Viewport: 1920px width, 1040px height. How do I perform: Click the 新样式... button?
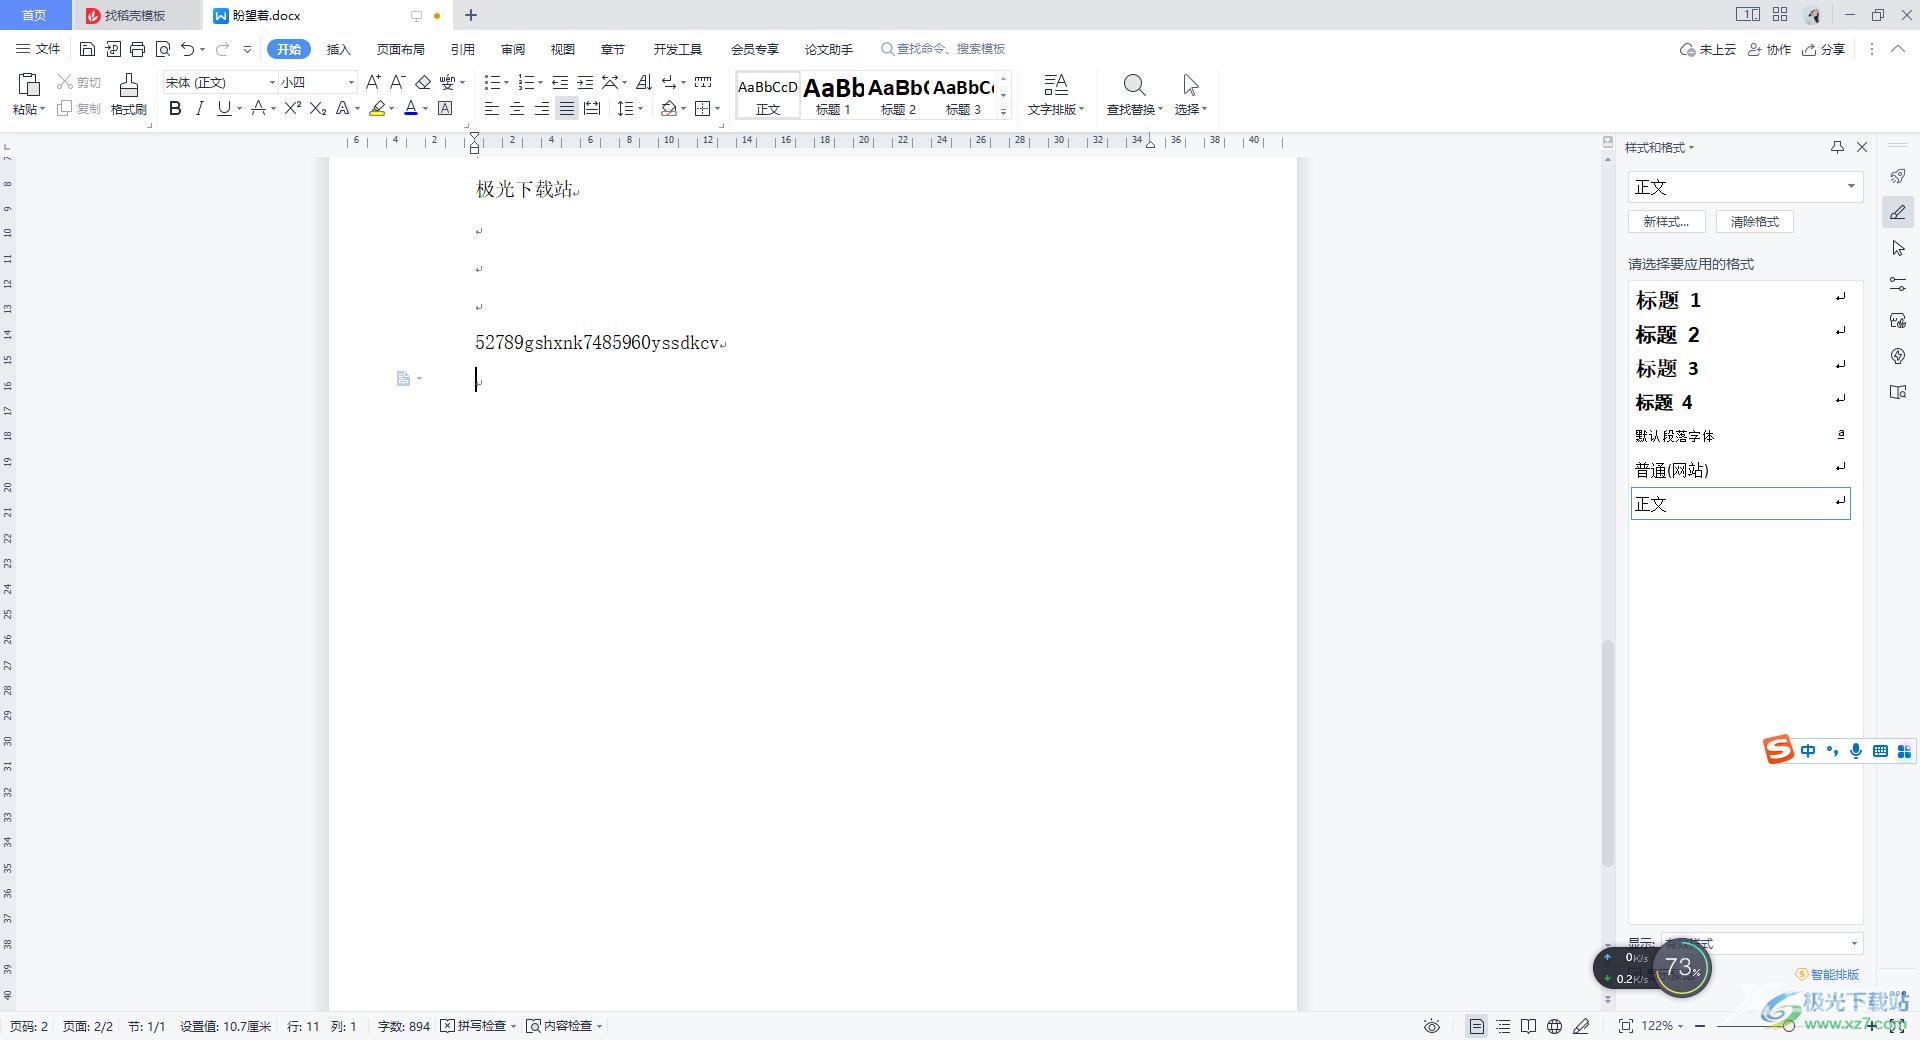pyautogui.click(x=1666, y=222)
